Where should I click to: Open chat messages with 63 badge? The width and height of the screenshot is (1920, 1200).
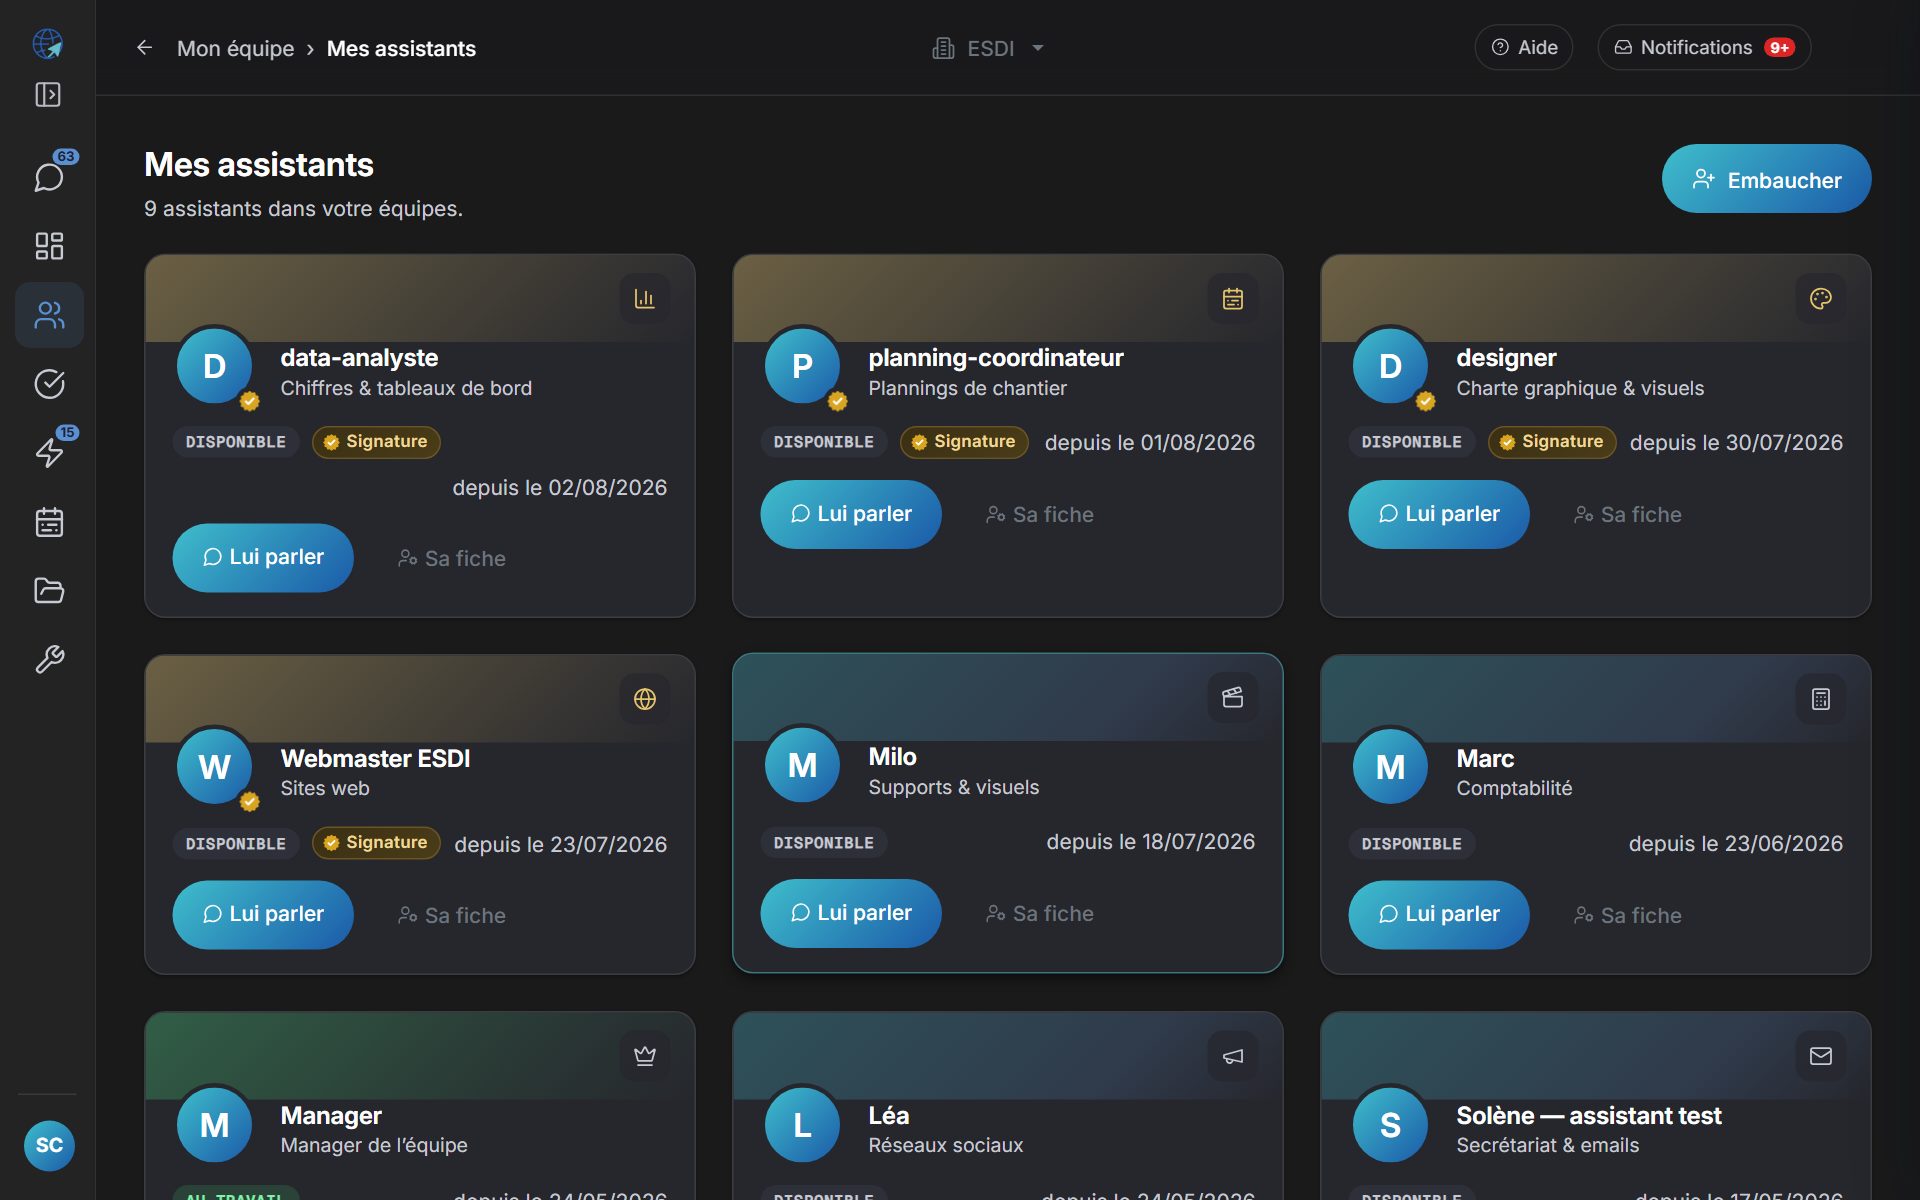pyautogui.click(x=49, y=177)
